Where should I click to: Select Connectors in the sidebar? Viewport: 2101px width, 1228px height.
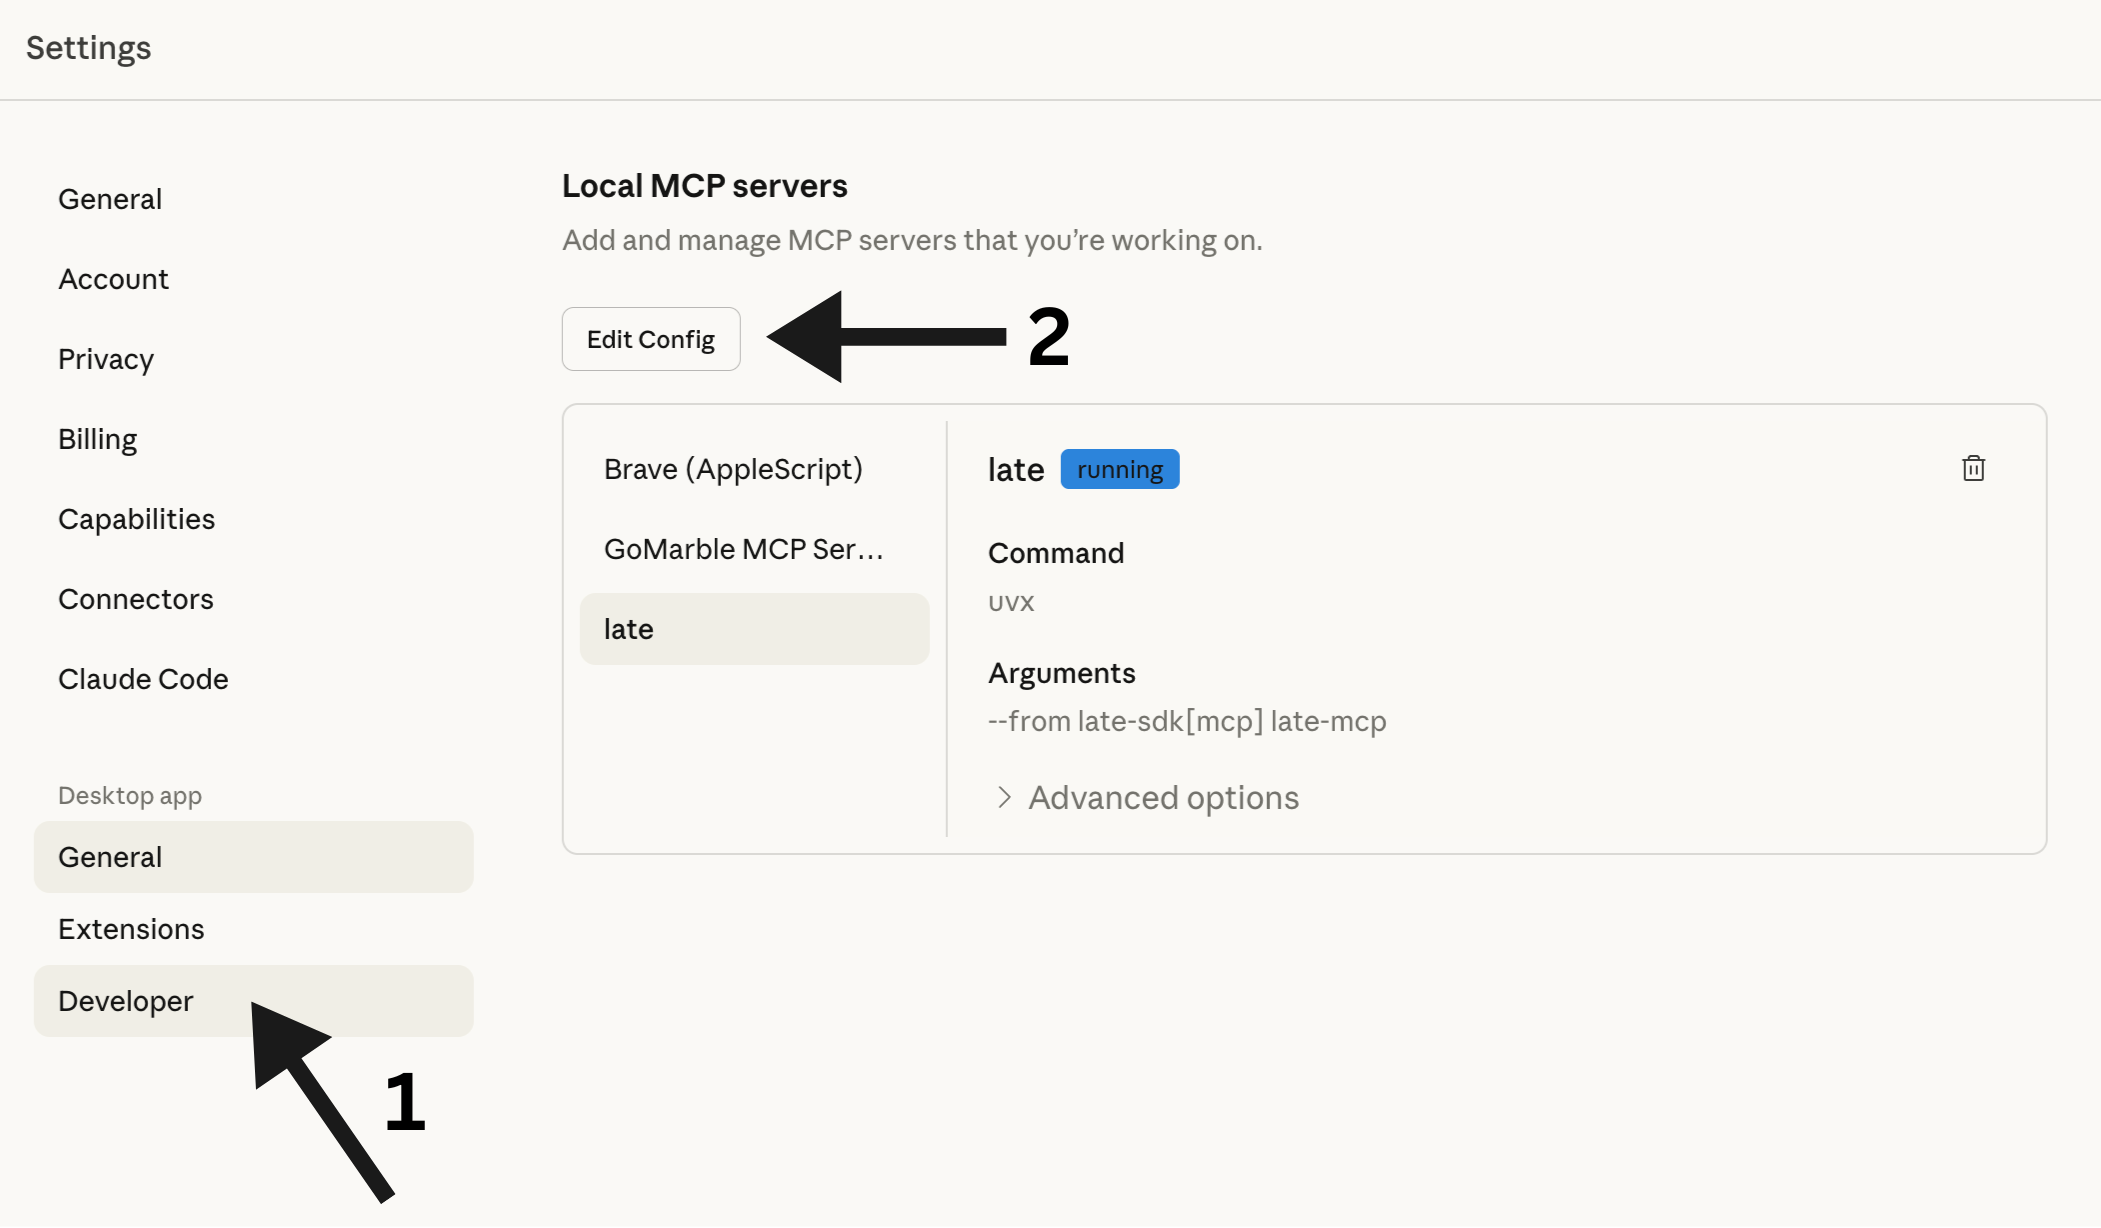pyautogui.click(x=136, y=598)
